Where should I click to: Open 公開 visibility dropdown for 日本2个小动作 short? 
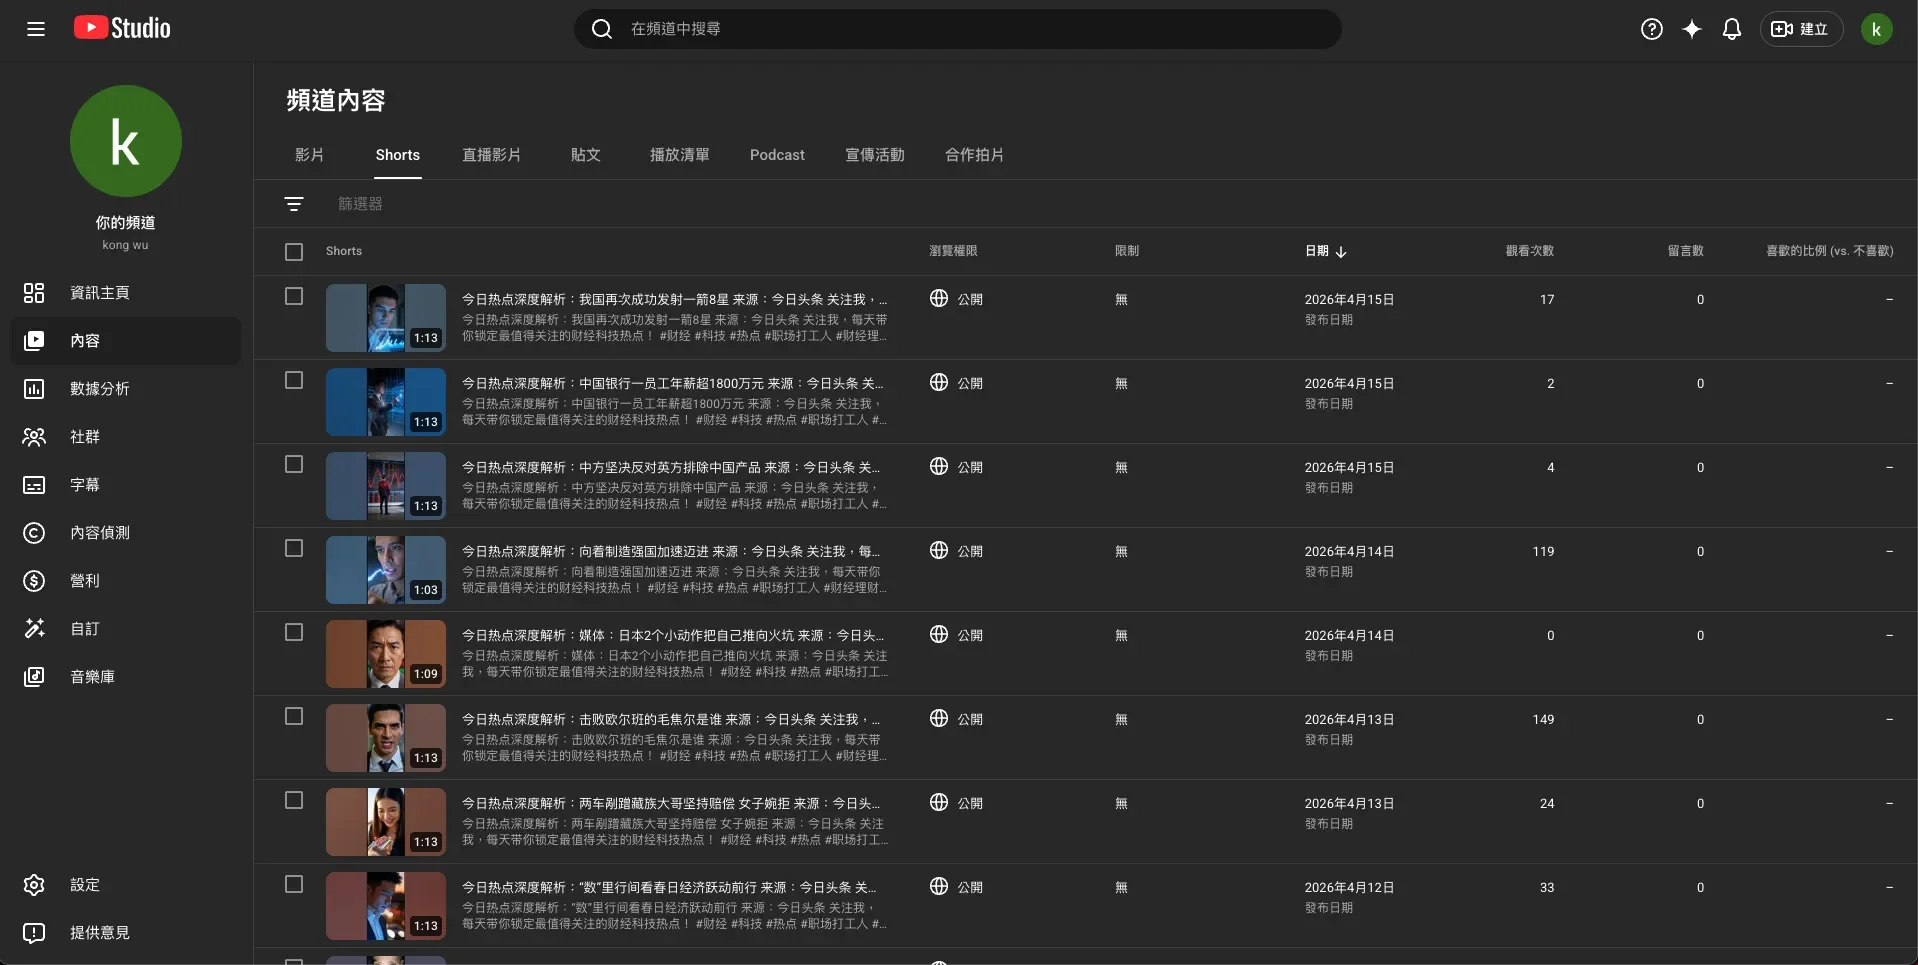957,635
